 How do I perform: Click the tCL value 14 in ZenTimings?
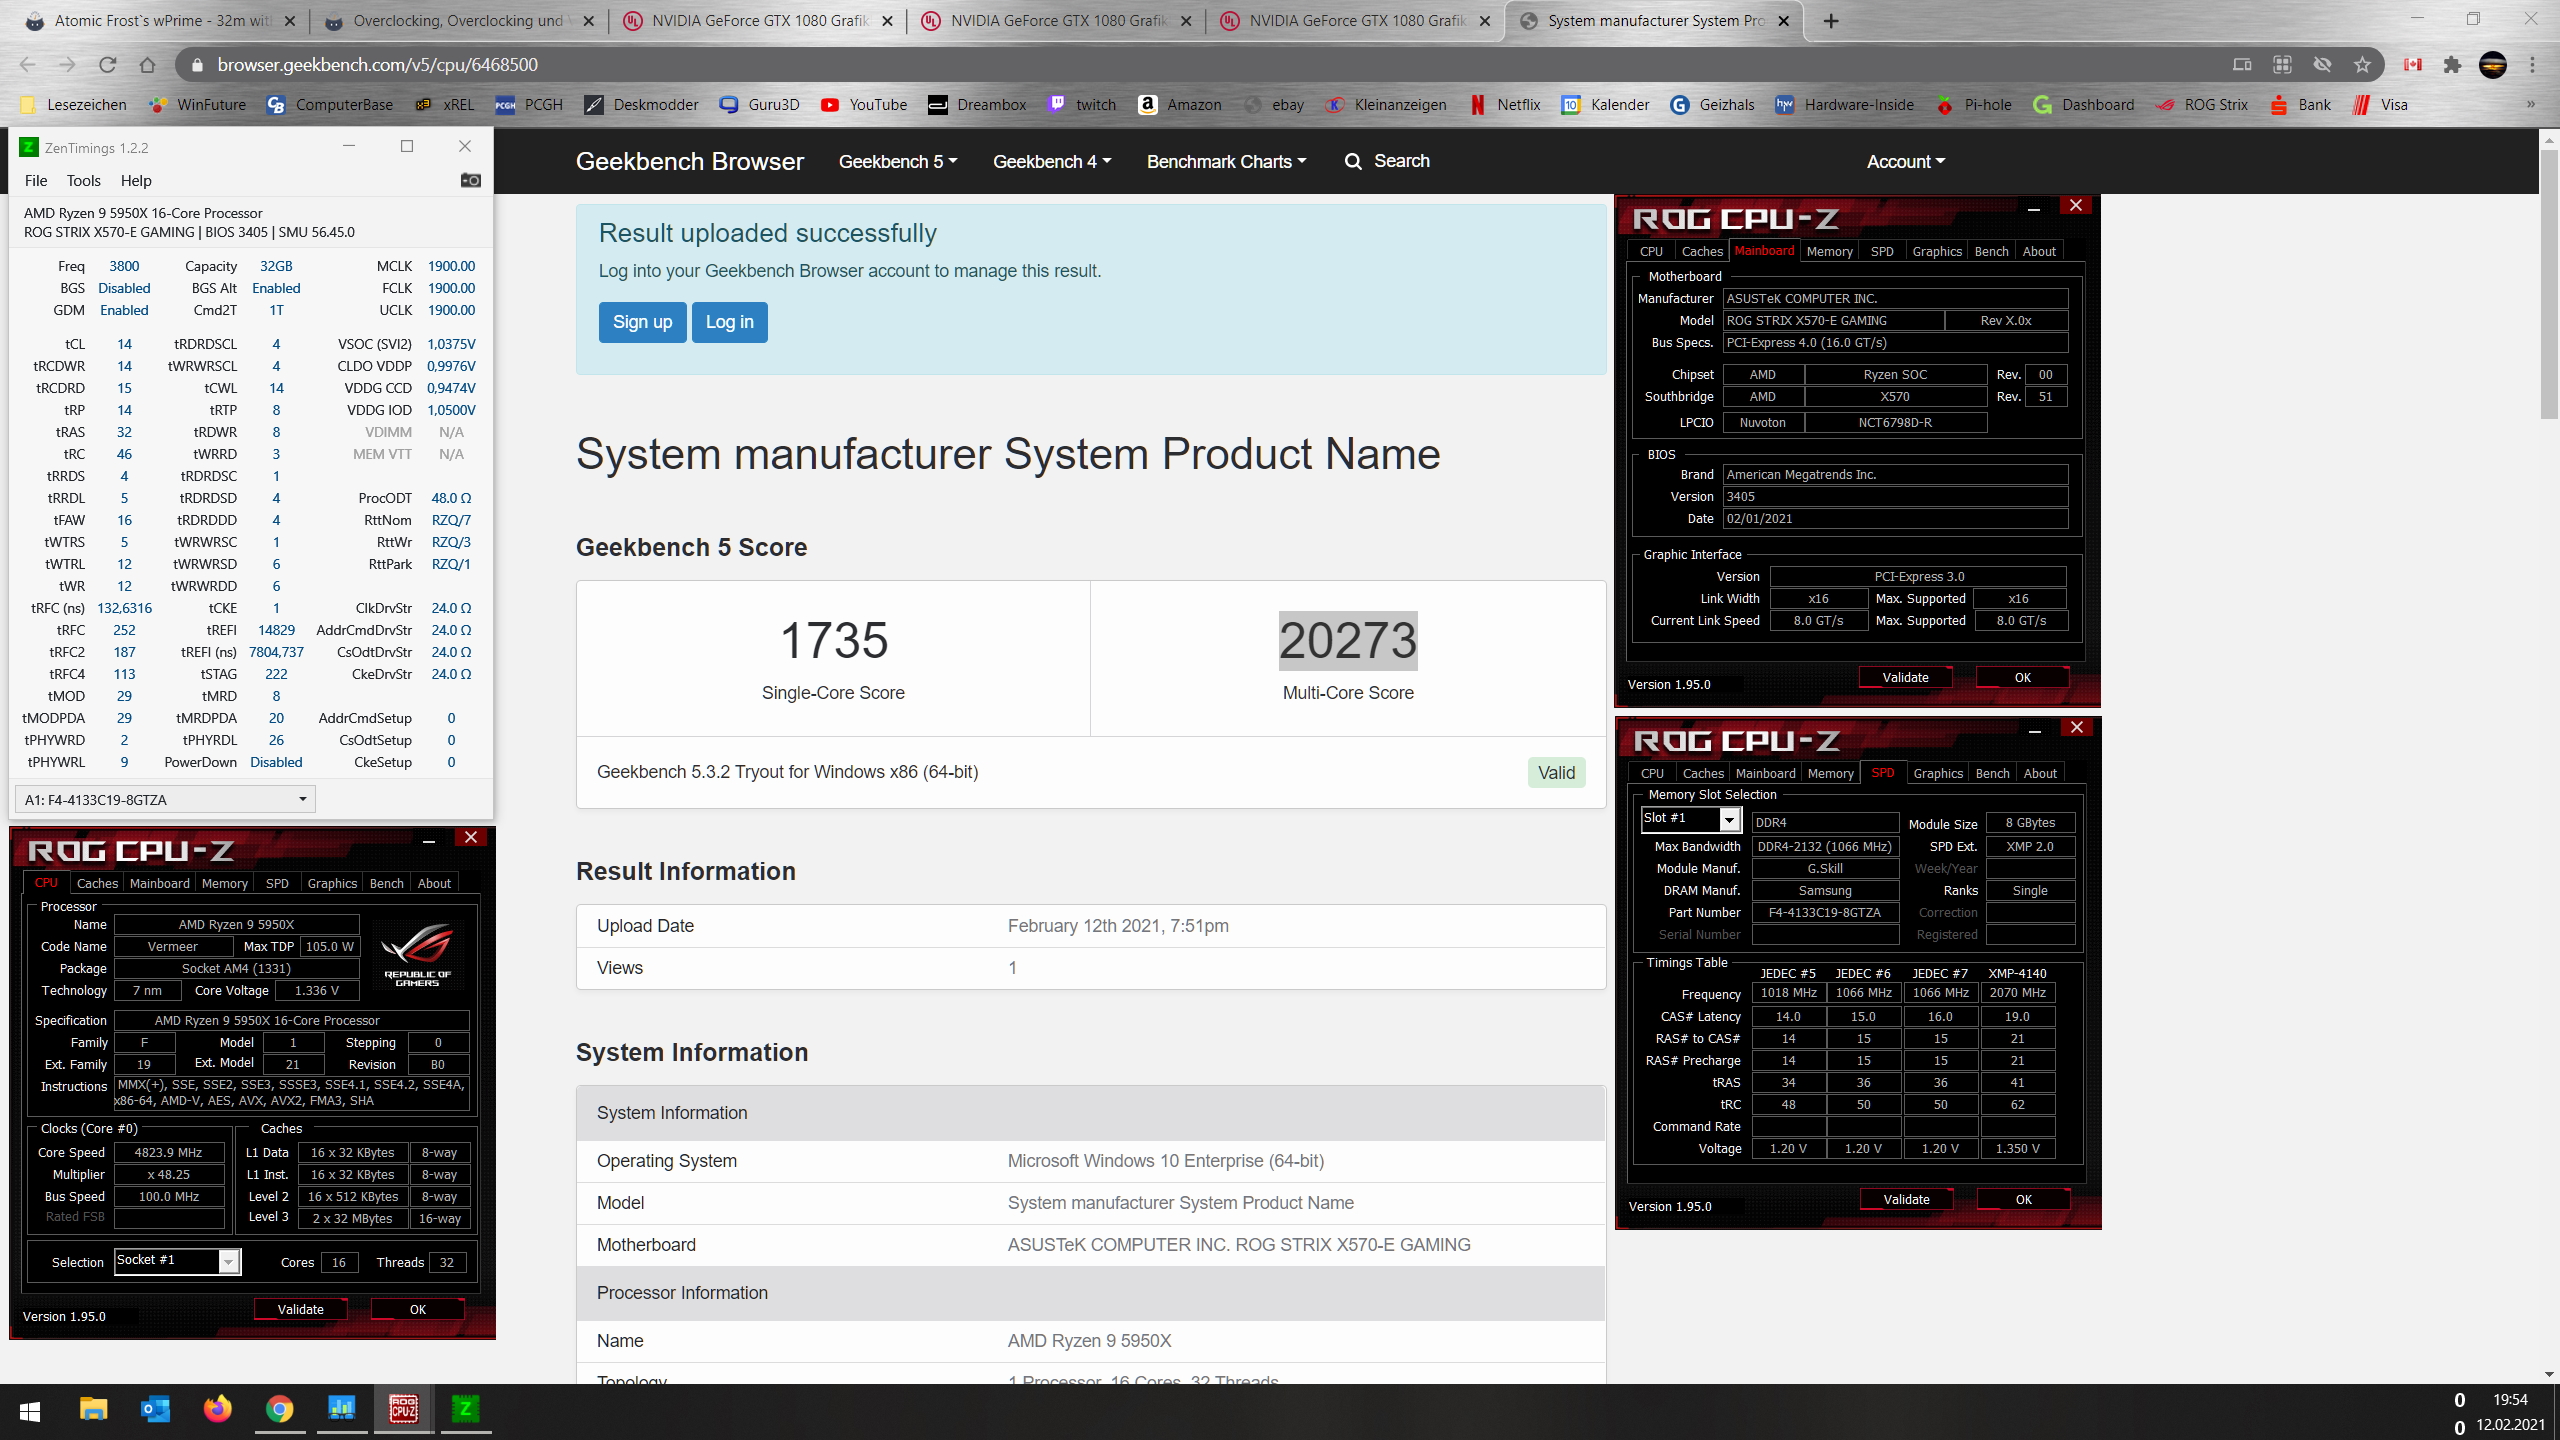[124, 344]
